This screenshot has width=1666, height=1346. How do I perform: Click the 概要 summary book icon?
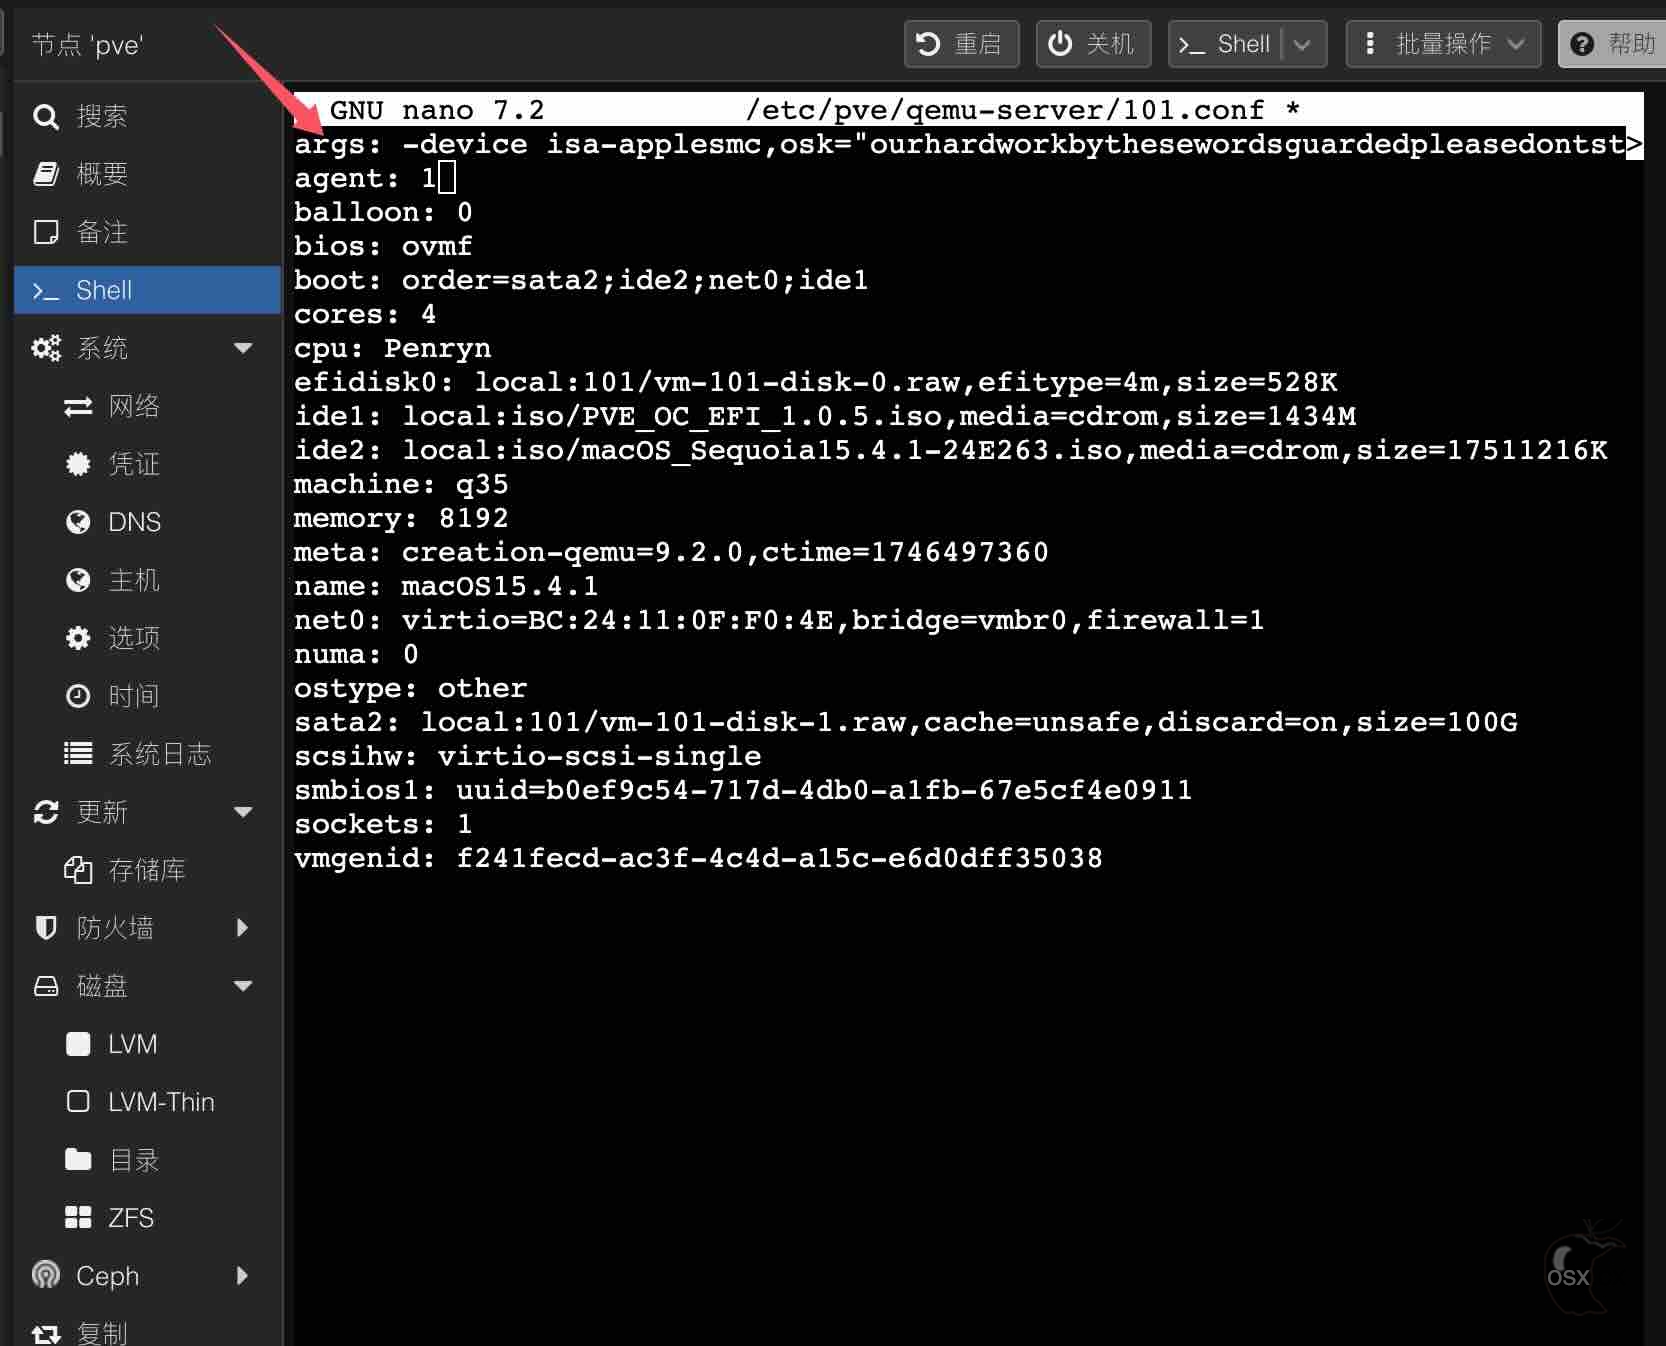pyautogui.click(x=46, y=175)
